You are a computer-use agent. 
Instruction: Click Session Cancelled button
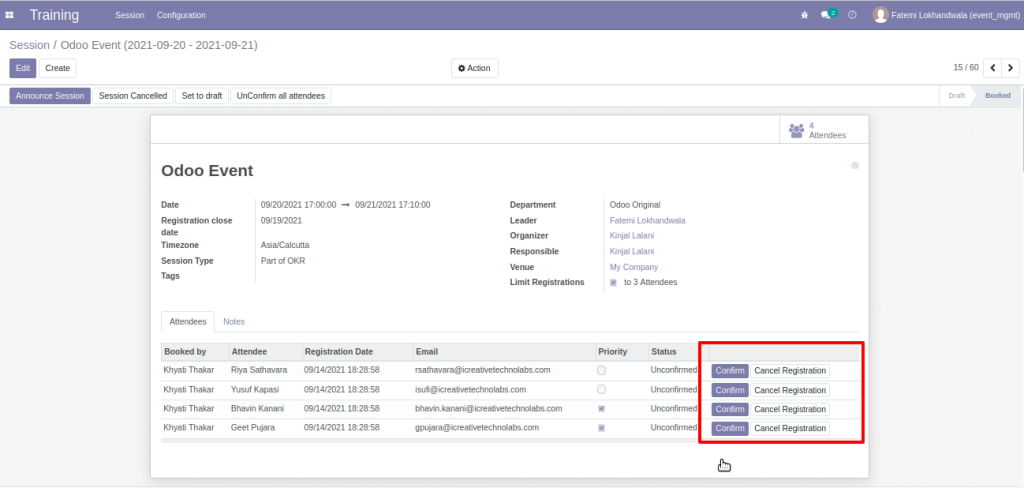[133, 95]
